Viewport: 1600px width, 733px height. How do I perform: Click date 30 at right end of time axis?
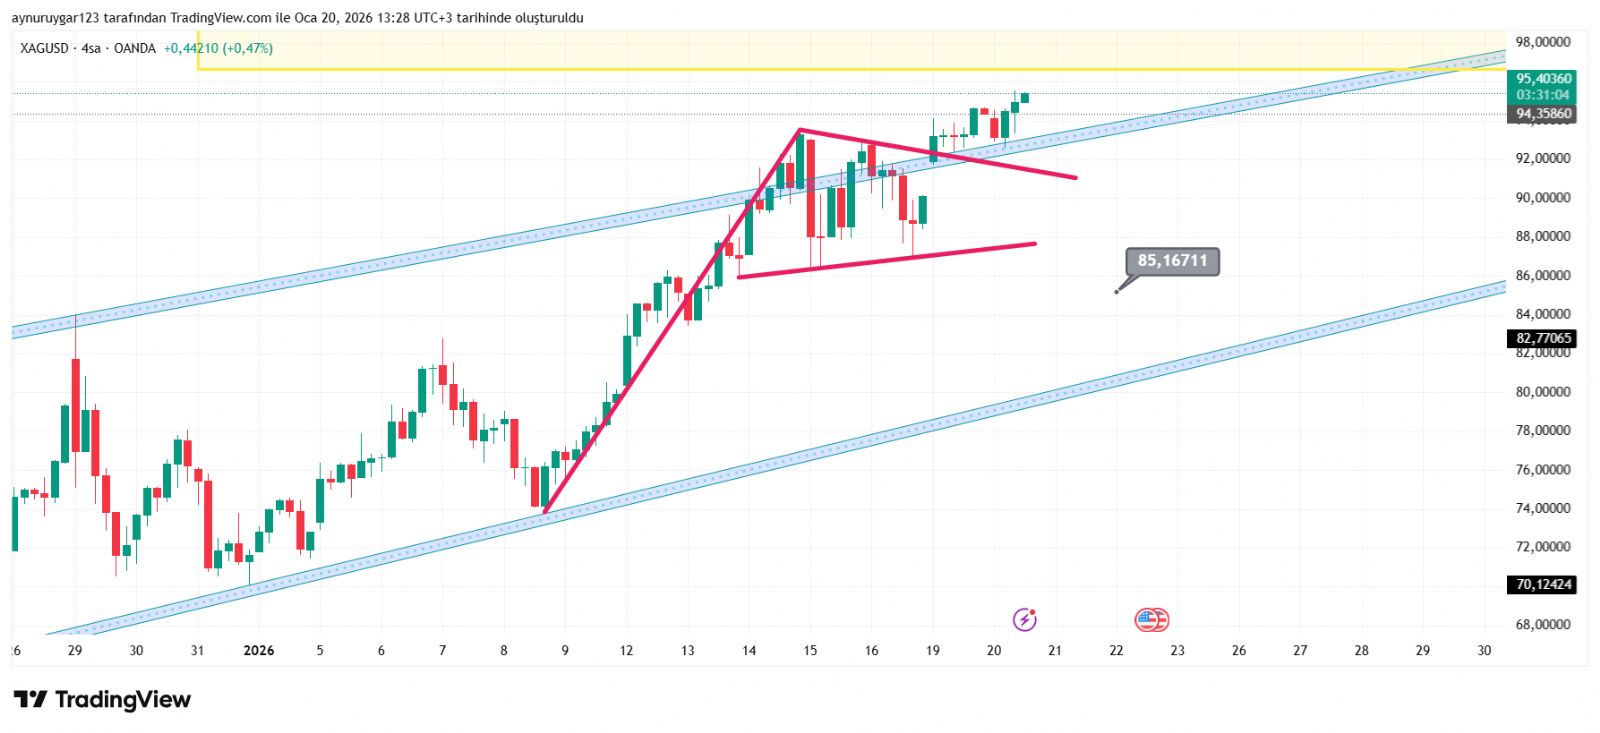tap(1484, 650)
